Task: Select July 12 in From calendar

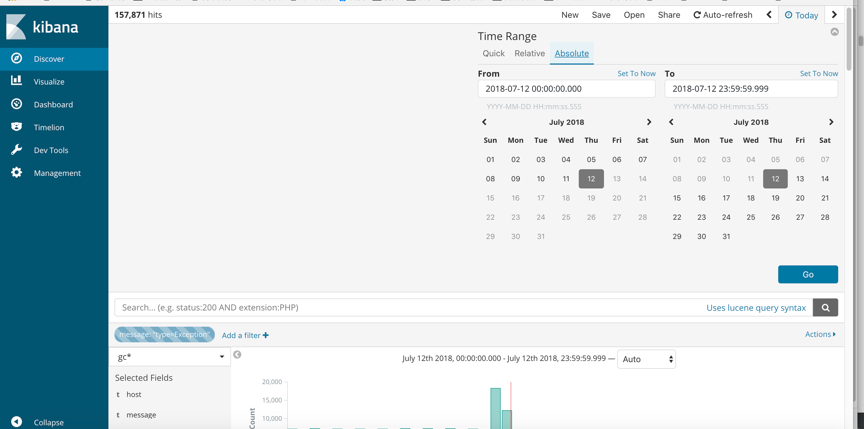Action: (591, 179)
